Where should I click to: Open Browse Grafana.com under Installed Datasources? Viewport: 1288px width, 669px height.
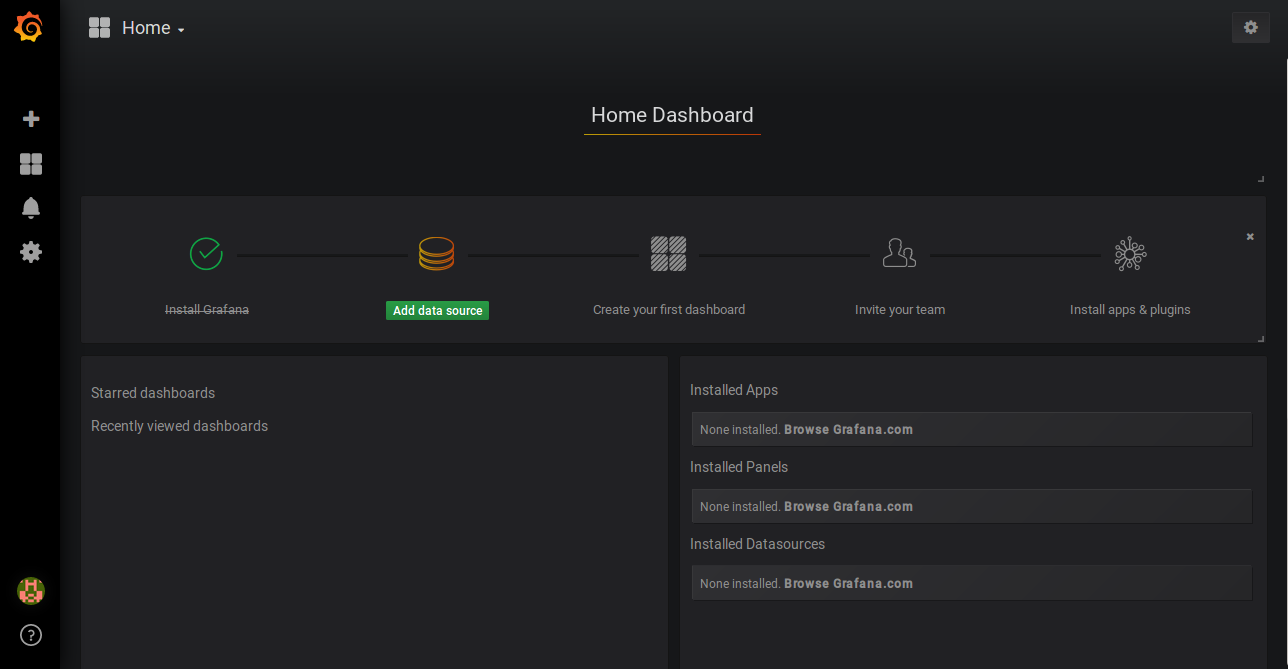click(848, 584)
